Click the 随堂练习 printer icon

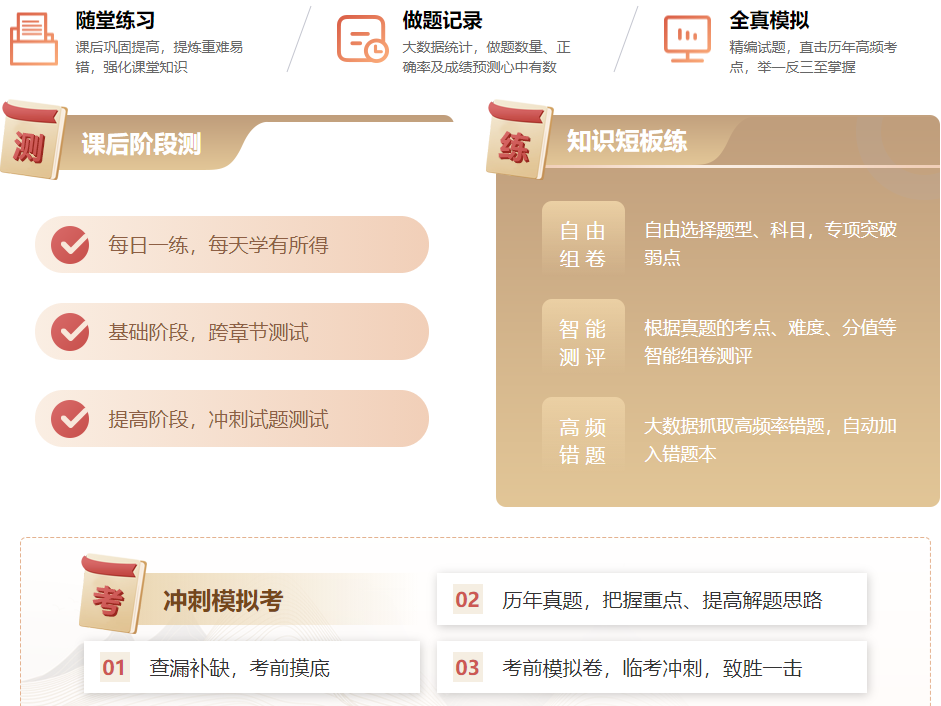point(34,42)
